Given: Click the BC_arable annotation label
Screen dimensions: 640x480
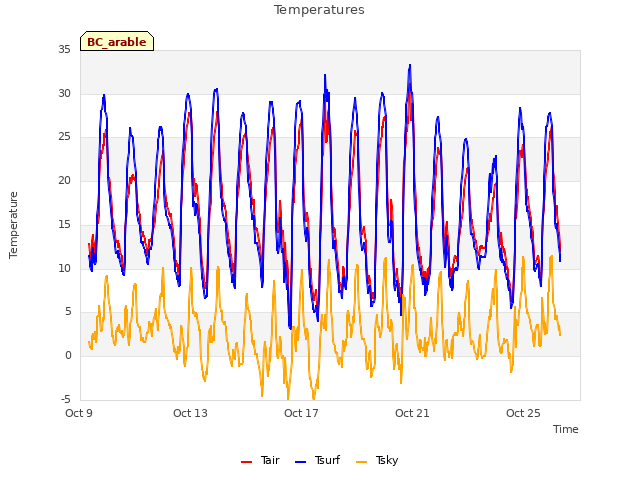Looking at the screenshot, I should coord(117,41).
